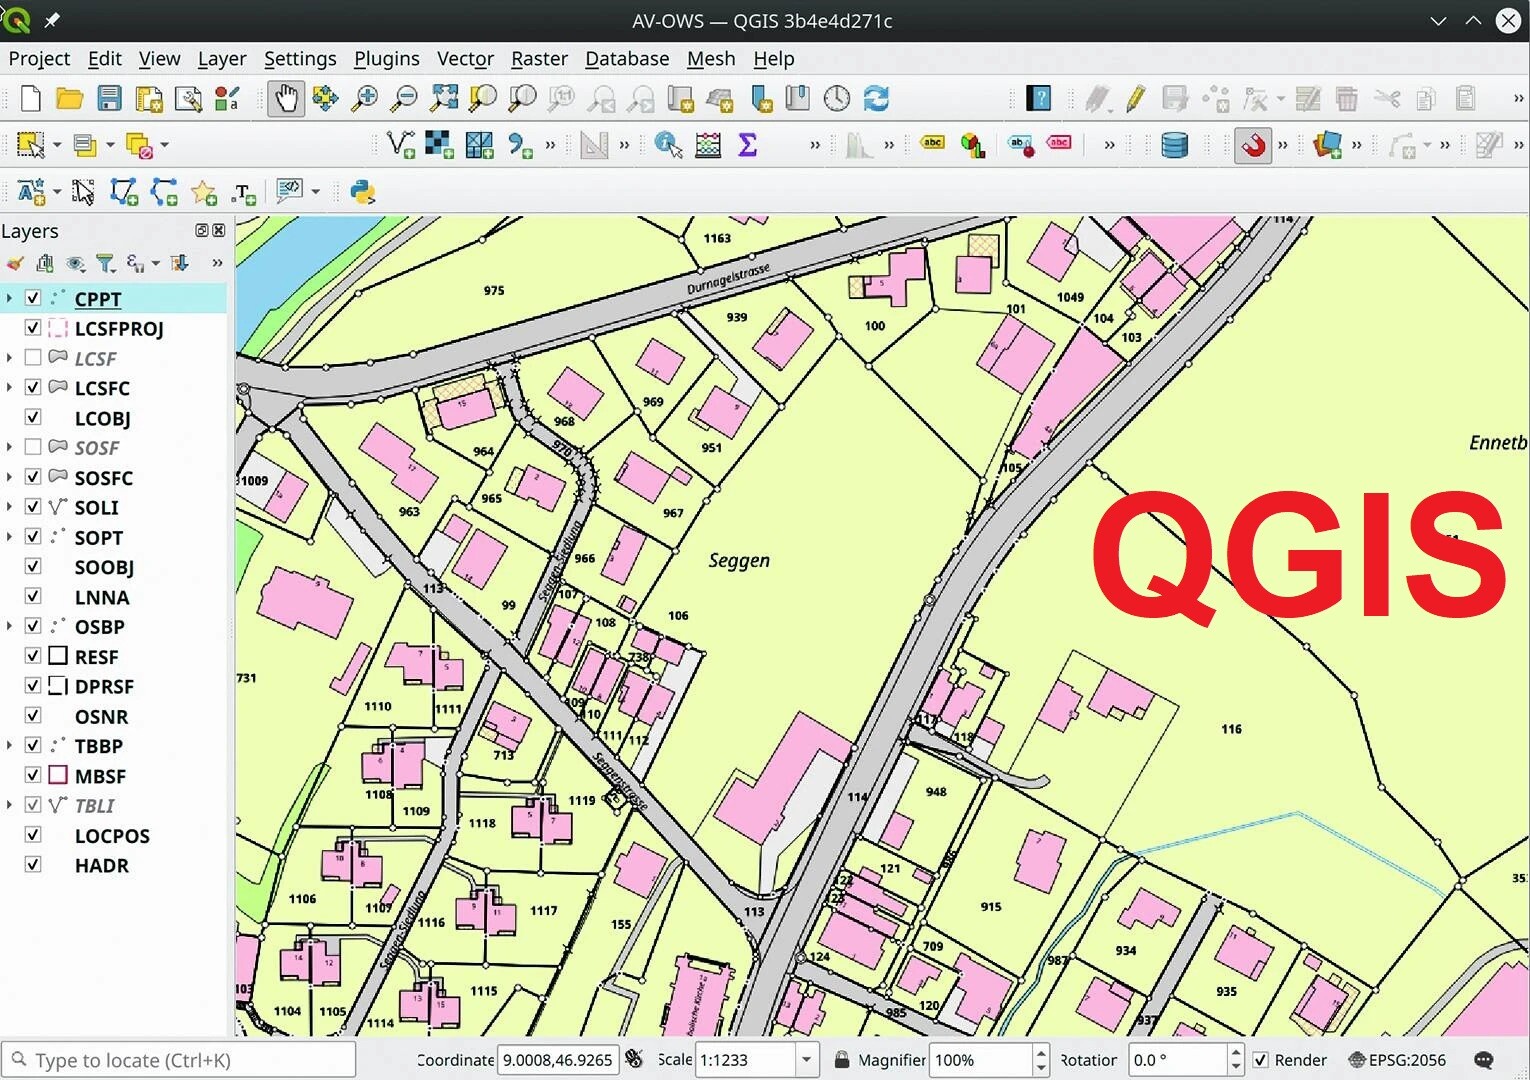Viewport: 1530px width, 1080px height.
Task: Open the Plugins menu
Action: tap(386, 58)
